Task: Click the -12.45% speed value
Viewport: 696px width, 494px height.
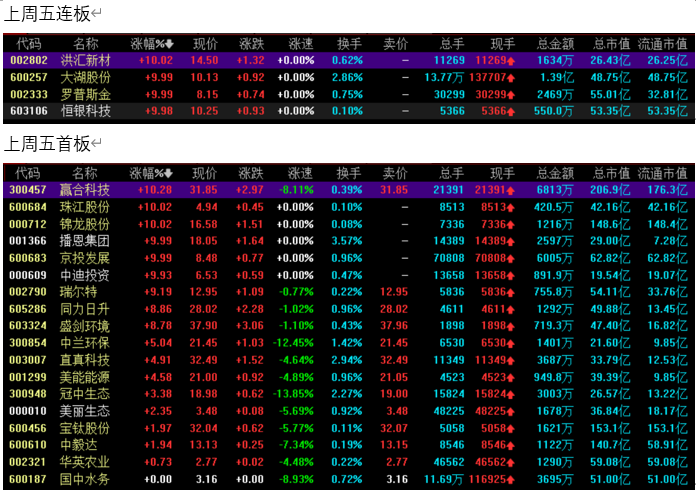Action: (293, 343)
